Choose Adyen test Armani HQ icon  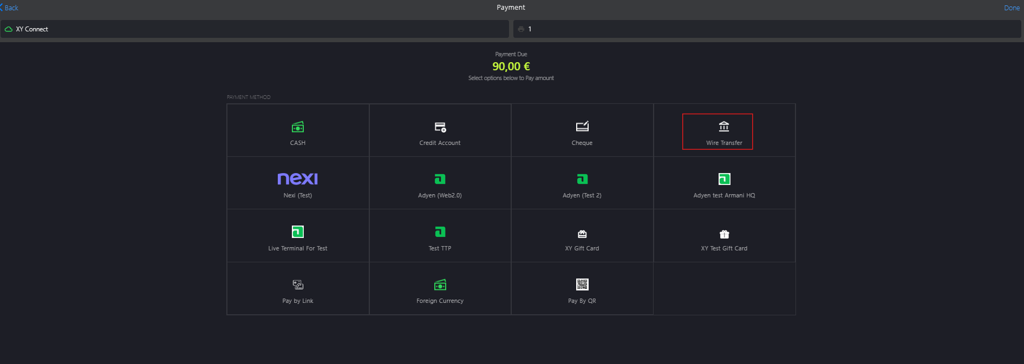724,179
